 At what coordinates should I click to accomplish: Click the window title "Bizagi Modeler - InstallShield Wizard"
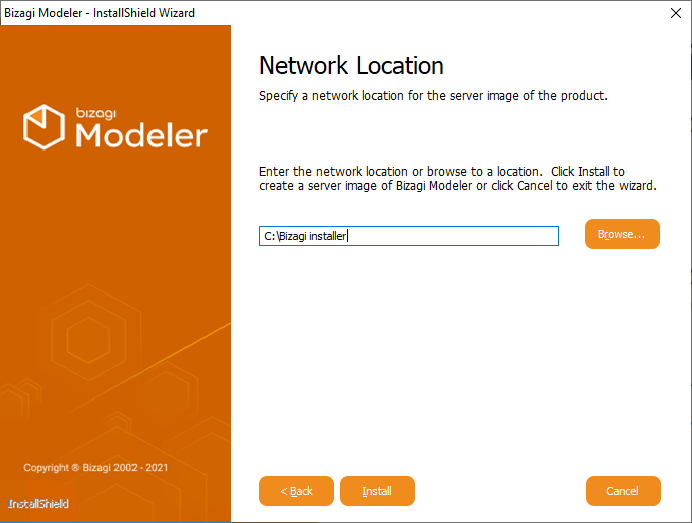tap(99, 13)
